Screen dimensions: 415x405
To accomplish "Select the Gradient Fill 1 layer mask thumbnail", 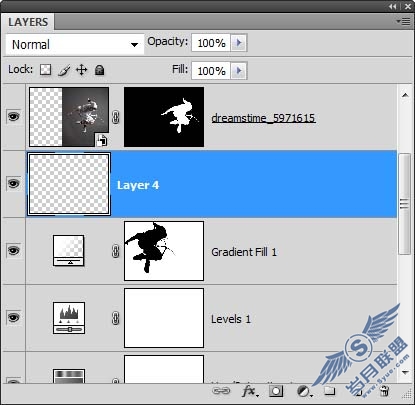I will [164, 251].
